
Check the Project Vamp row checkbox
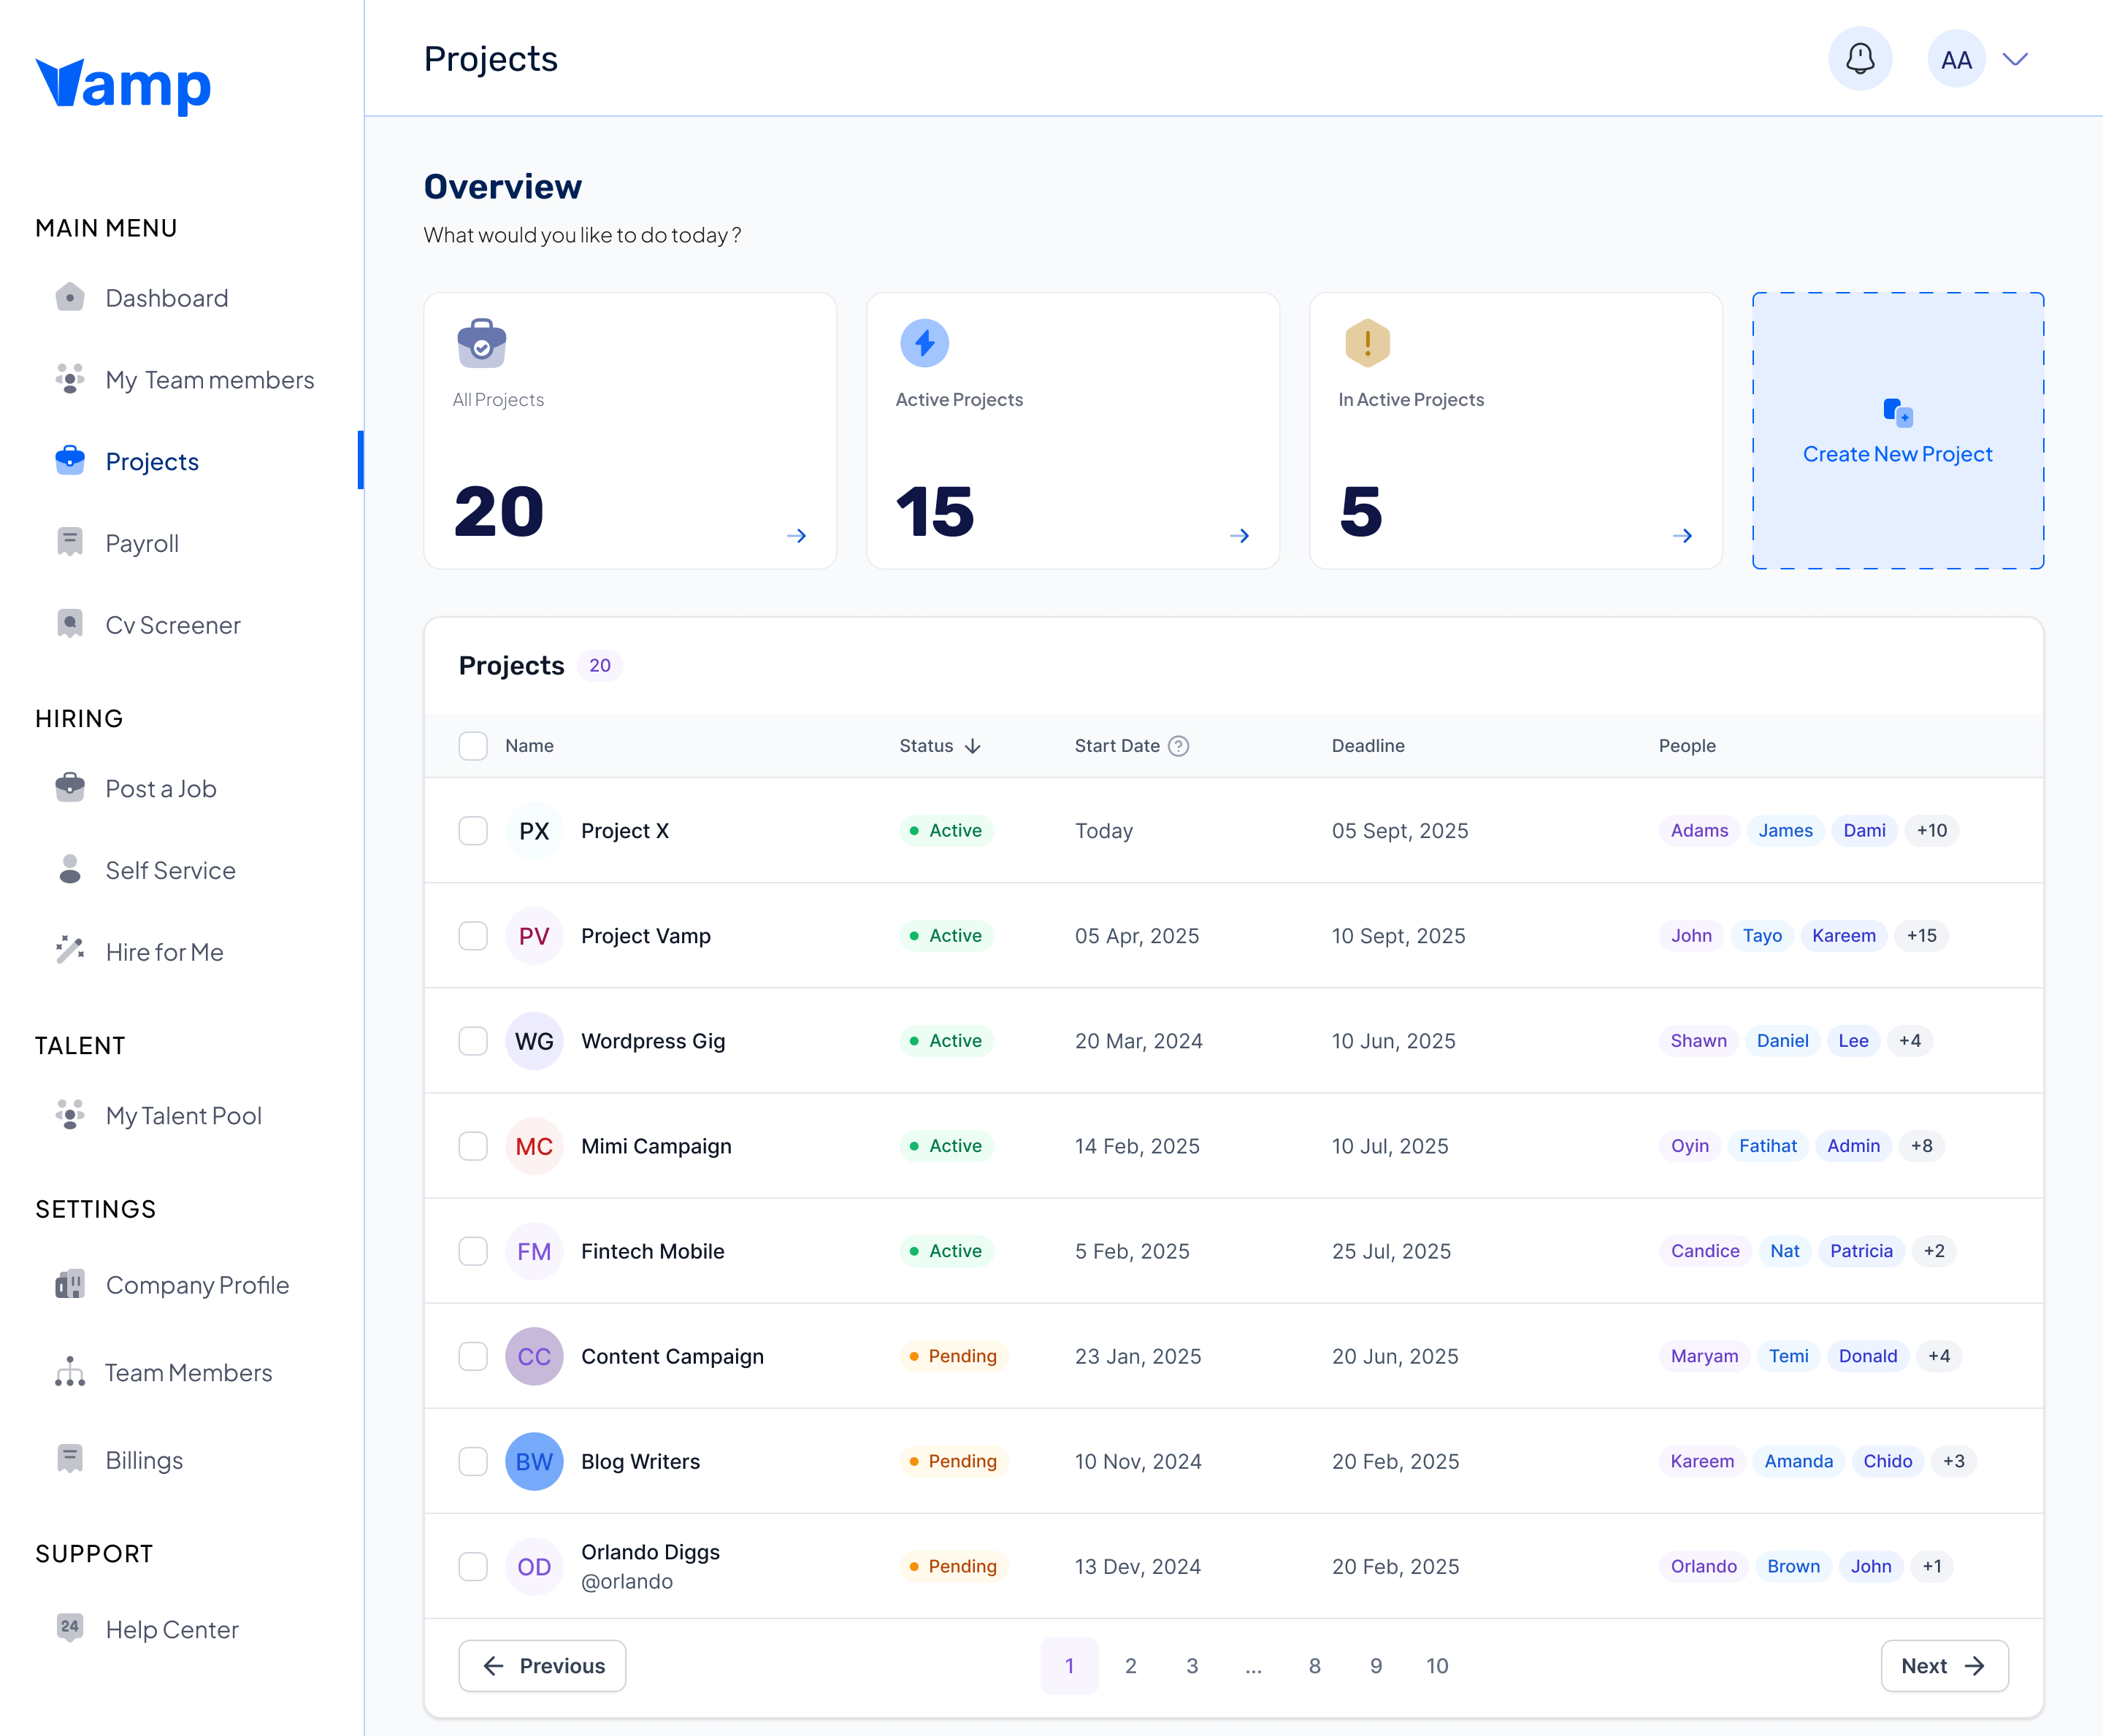(473, 936)
